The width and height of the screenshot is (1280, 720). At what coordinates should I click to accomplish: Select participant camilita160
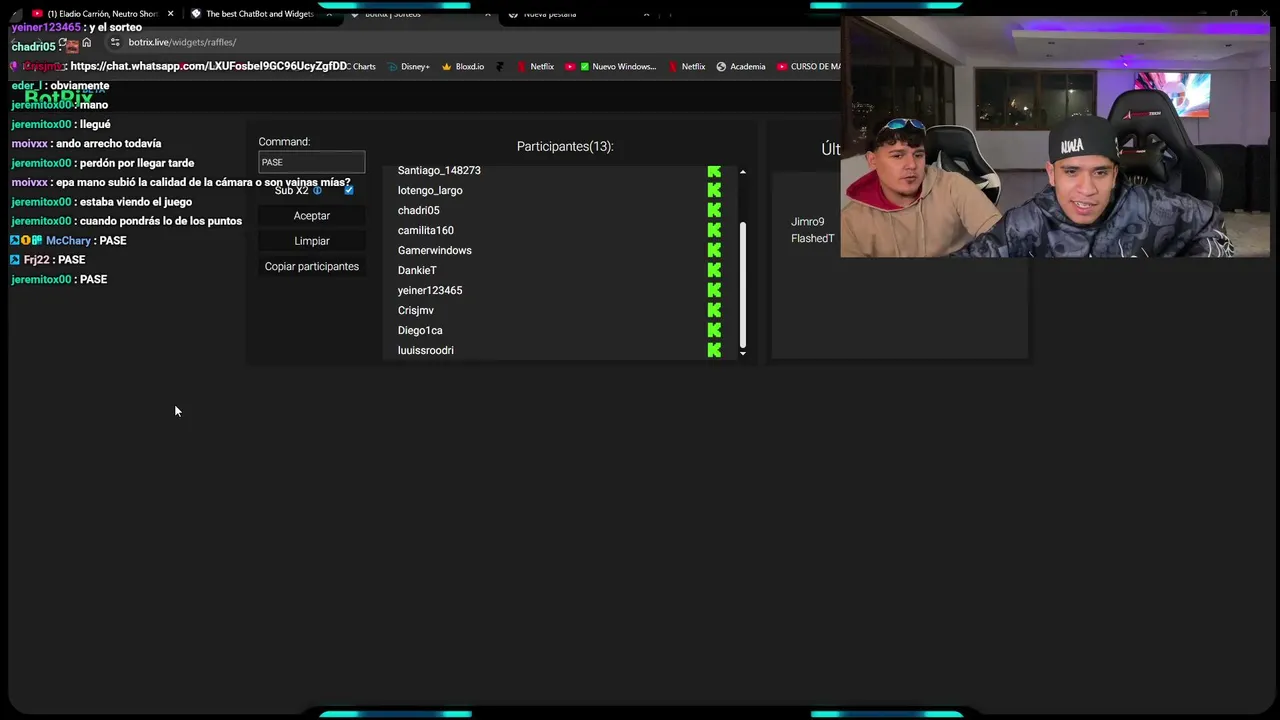[426, 230]
